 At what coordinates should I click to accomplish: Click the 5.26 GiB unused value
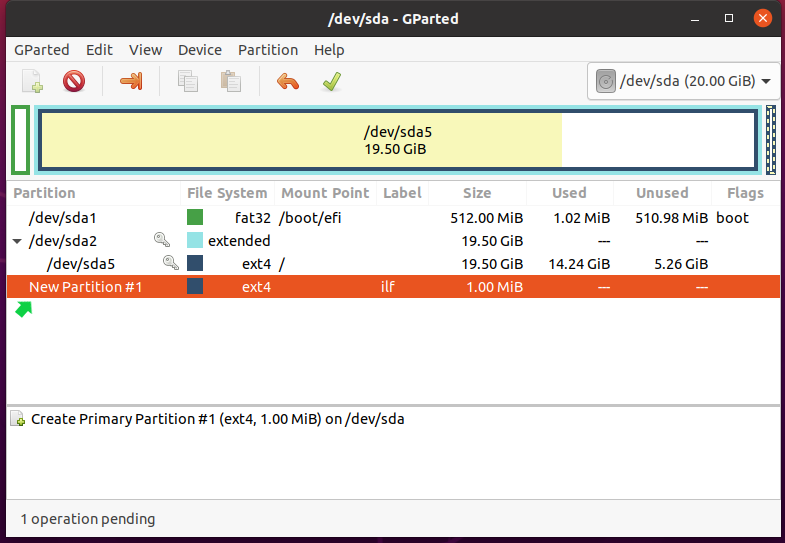tap(681, 264)
